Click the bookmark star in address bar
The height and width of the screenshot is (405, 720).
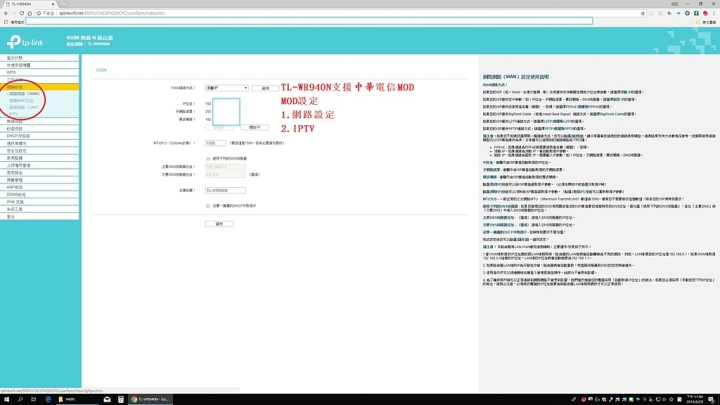[642, 13]
